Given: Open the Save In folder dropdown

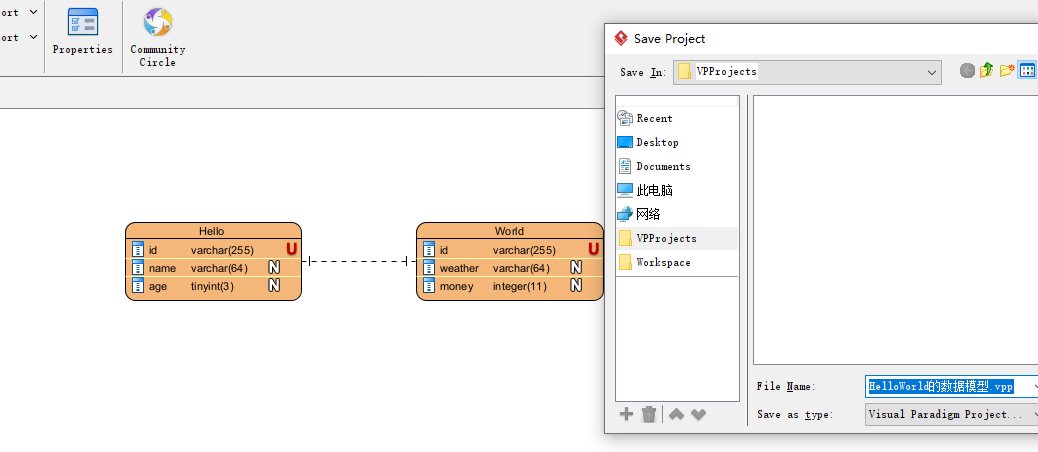Looking at the screenshot, I should tap(932, 72).
